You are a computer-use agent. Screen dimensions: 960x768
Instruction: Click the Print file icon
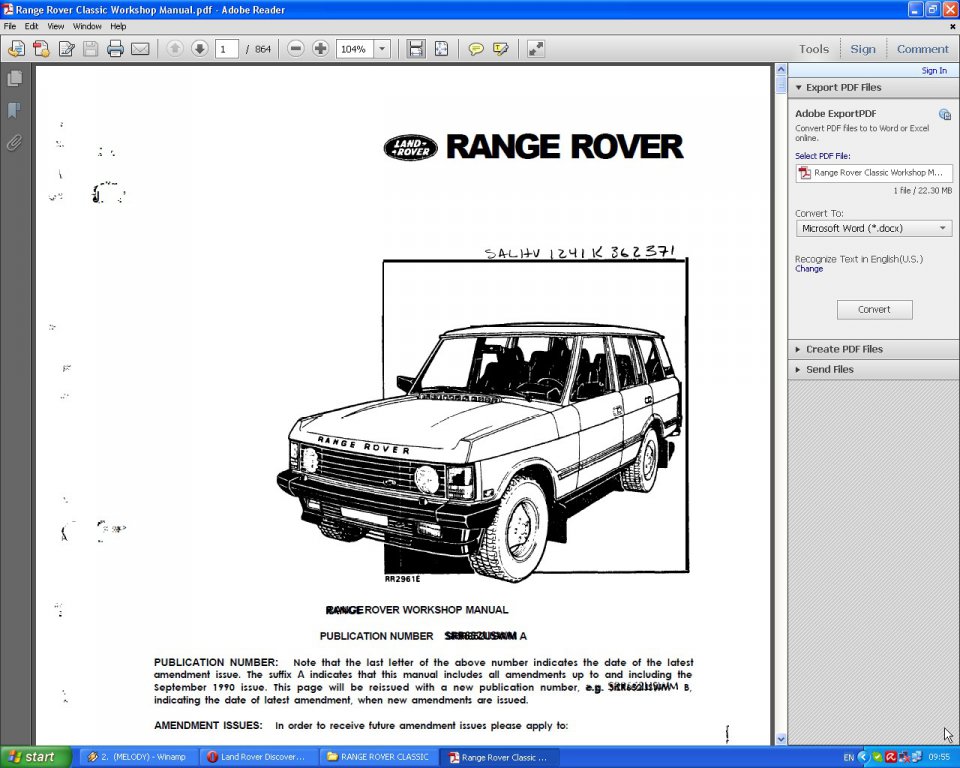click(115, 49)
